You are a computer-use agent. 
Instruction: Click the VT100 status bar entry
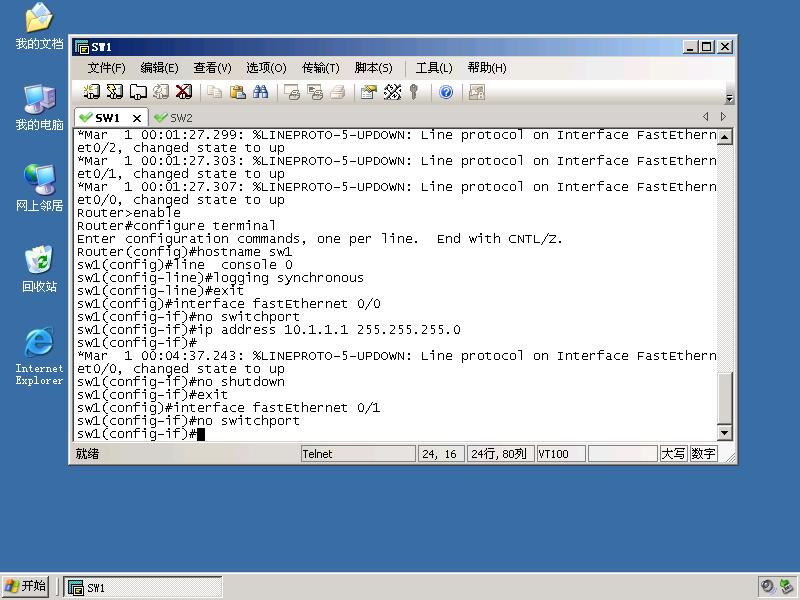561,454
